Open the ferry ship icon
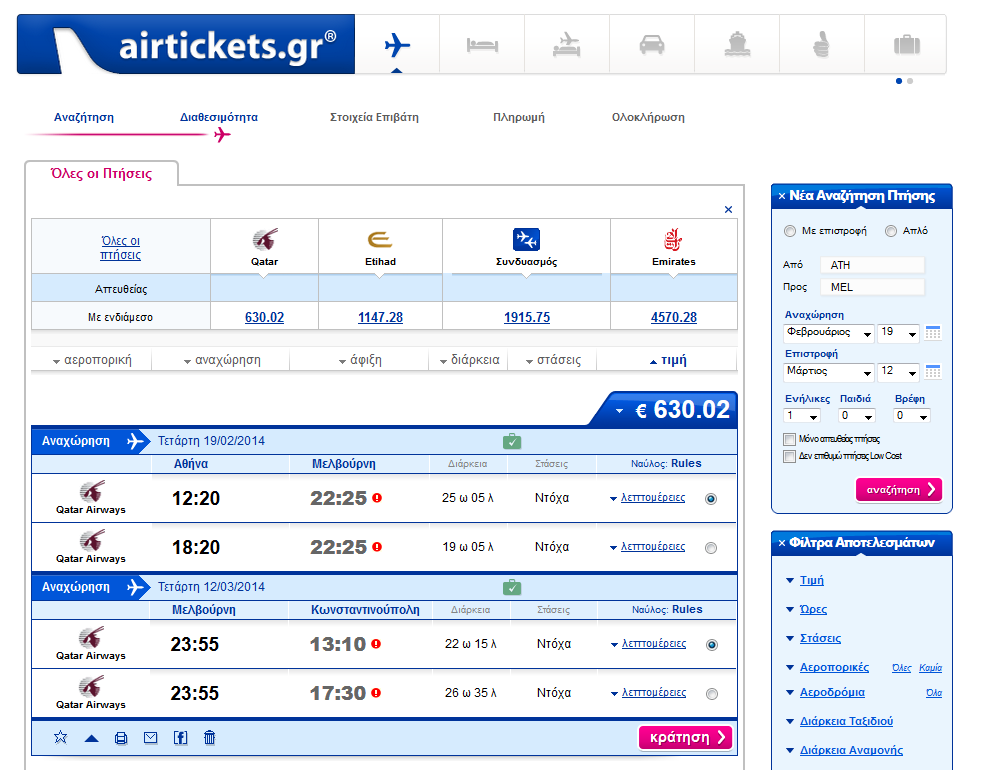This screenshot has height=770, width=983. [x=737, y=45]
